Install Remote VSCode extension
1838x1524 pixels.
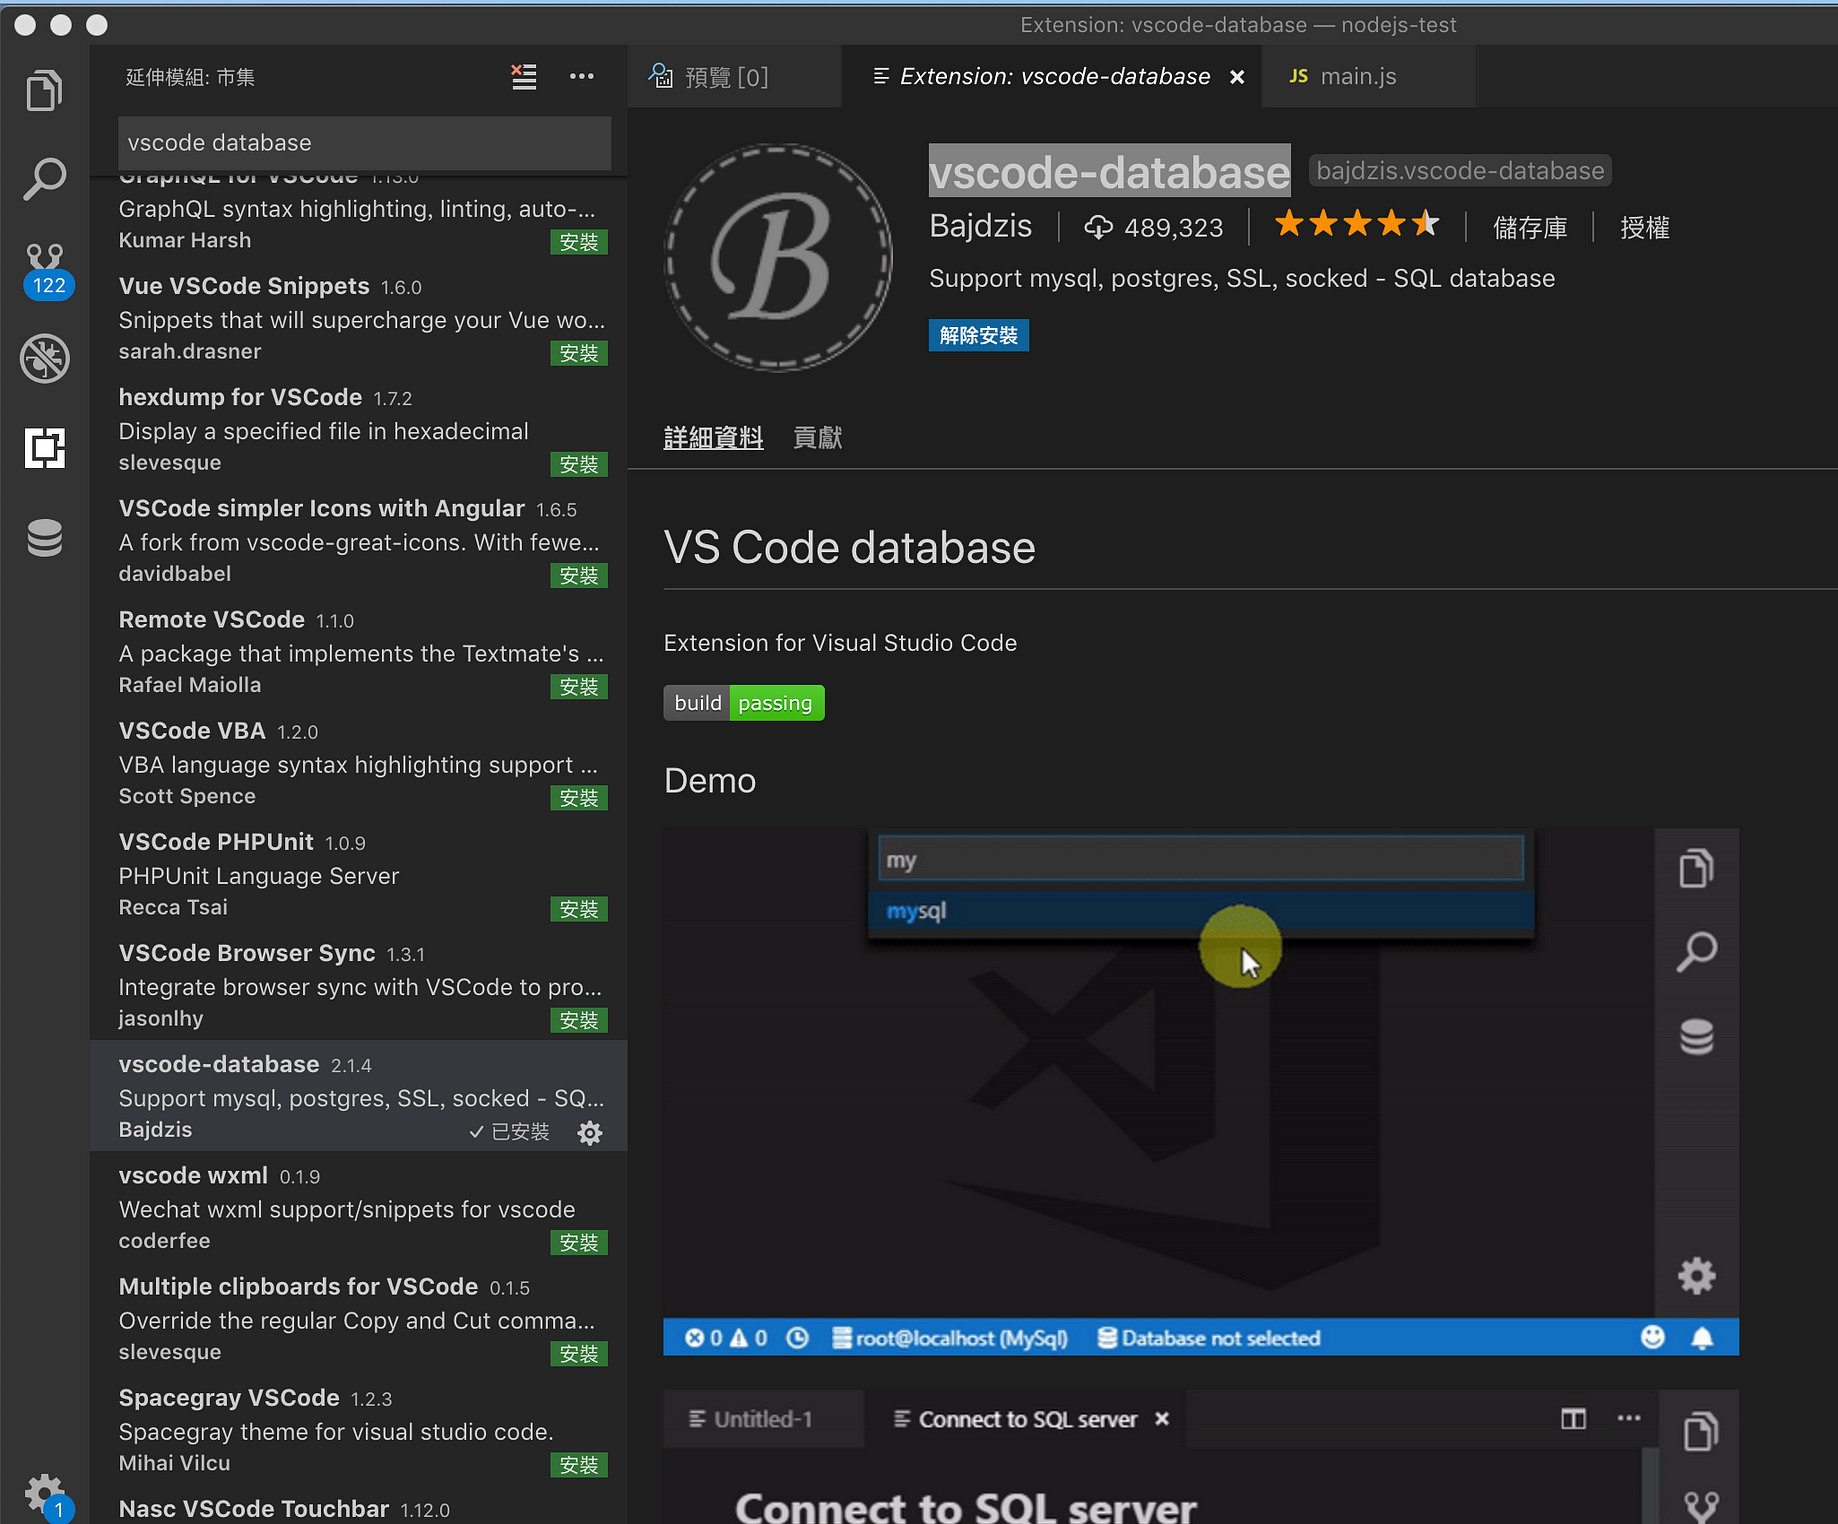tap(579, 686)
